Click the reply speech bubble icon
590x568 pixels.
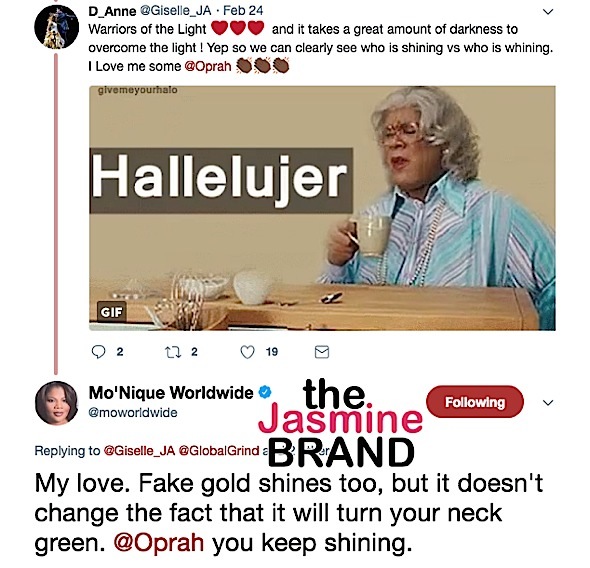[99, 352]
